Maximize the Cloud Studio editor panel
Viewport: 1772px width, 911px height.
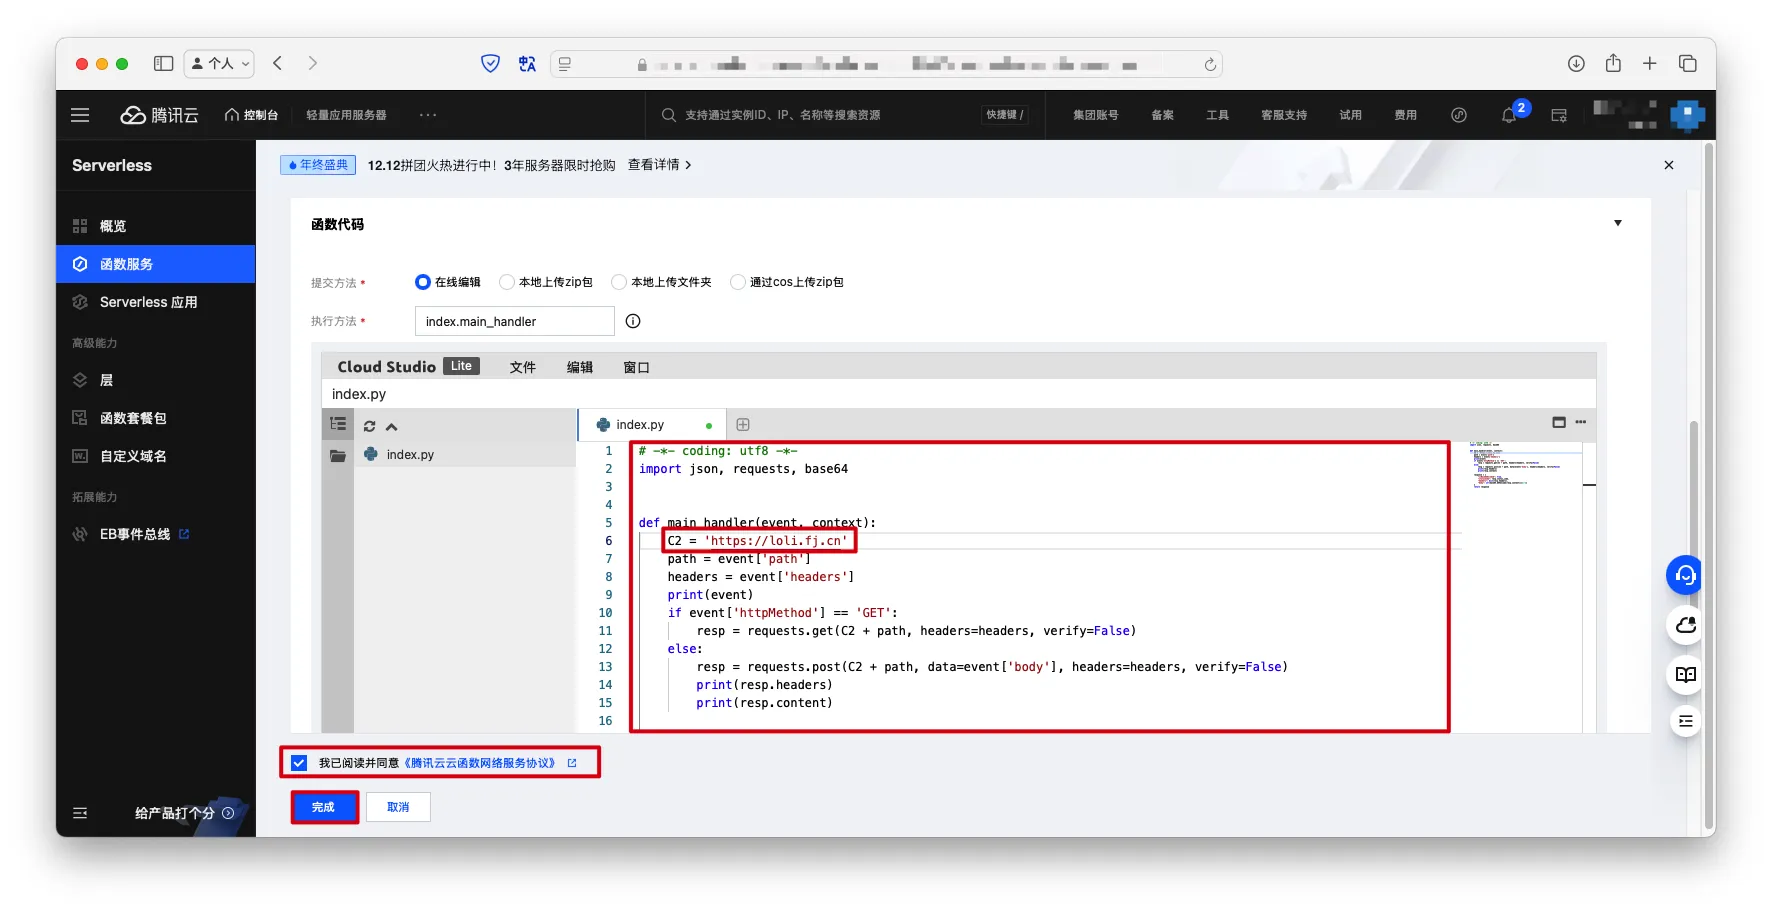click(1558, 422)
